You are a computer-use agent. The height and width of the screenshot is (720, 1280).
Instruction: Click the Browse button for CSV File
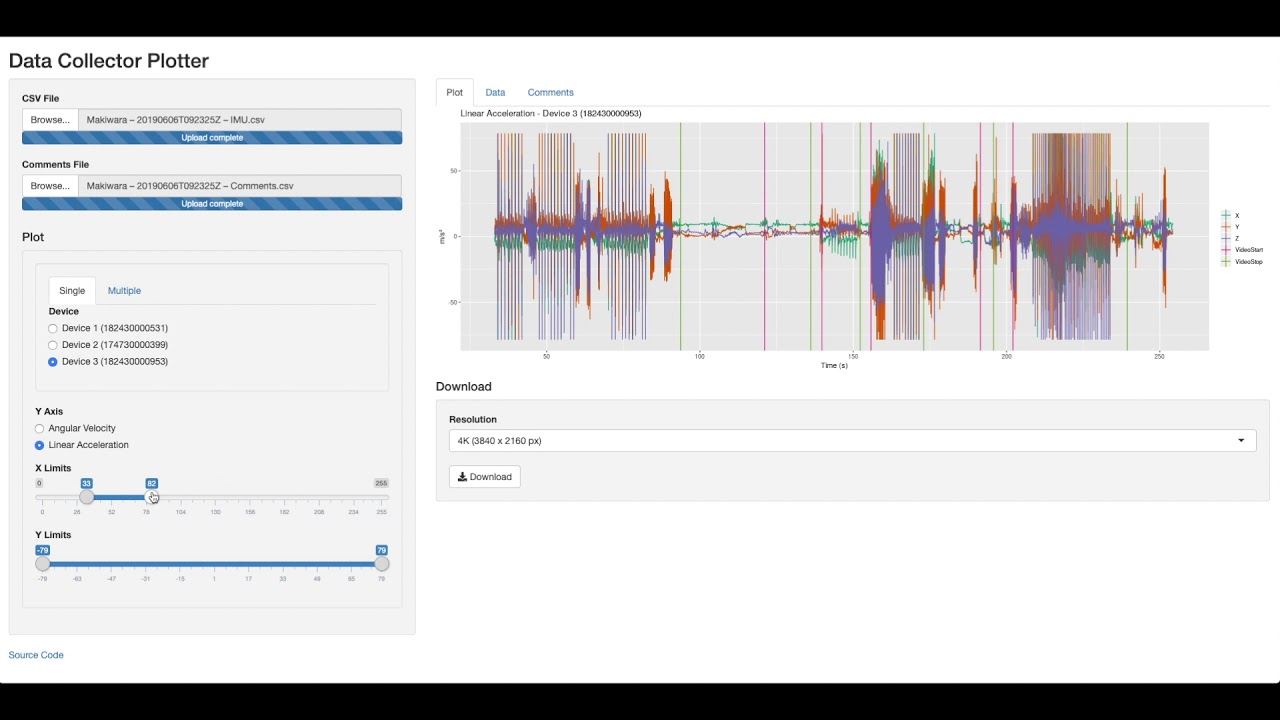click(x=50, y=120)
